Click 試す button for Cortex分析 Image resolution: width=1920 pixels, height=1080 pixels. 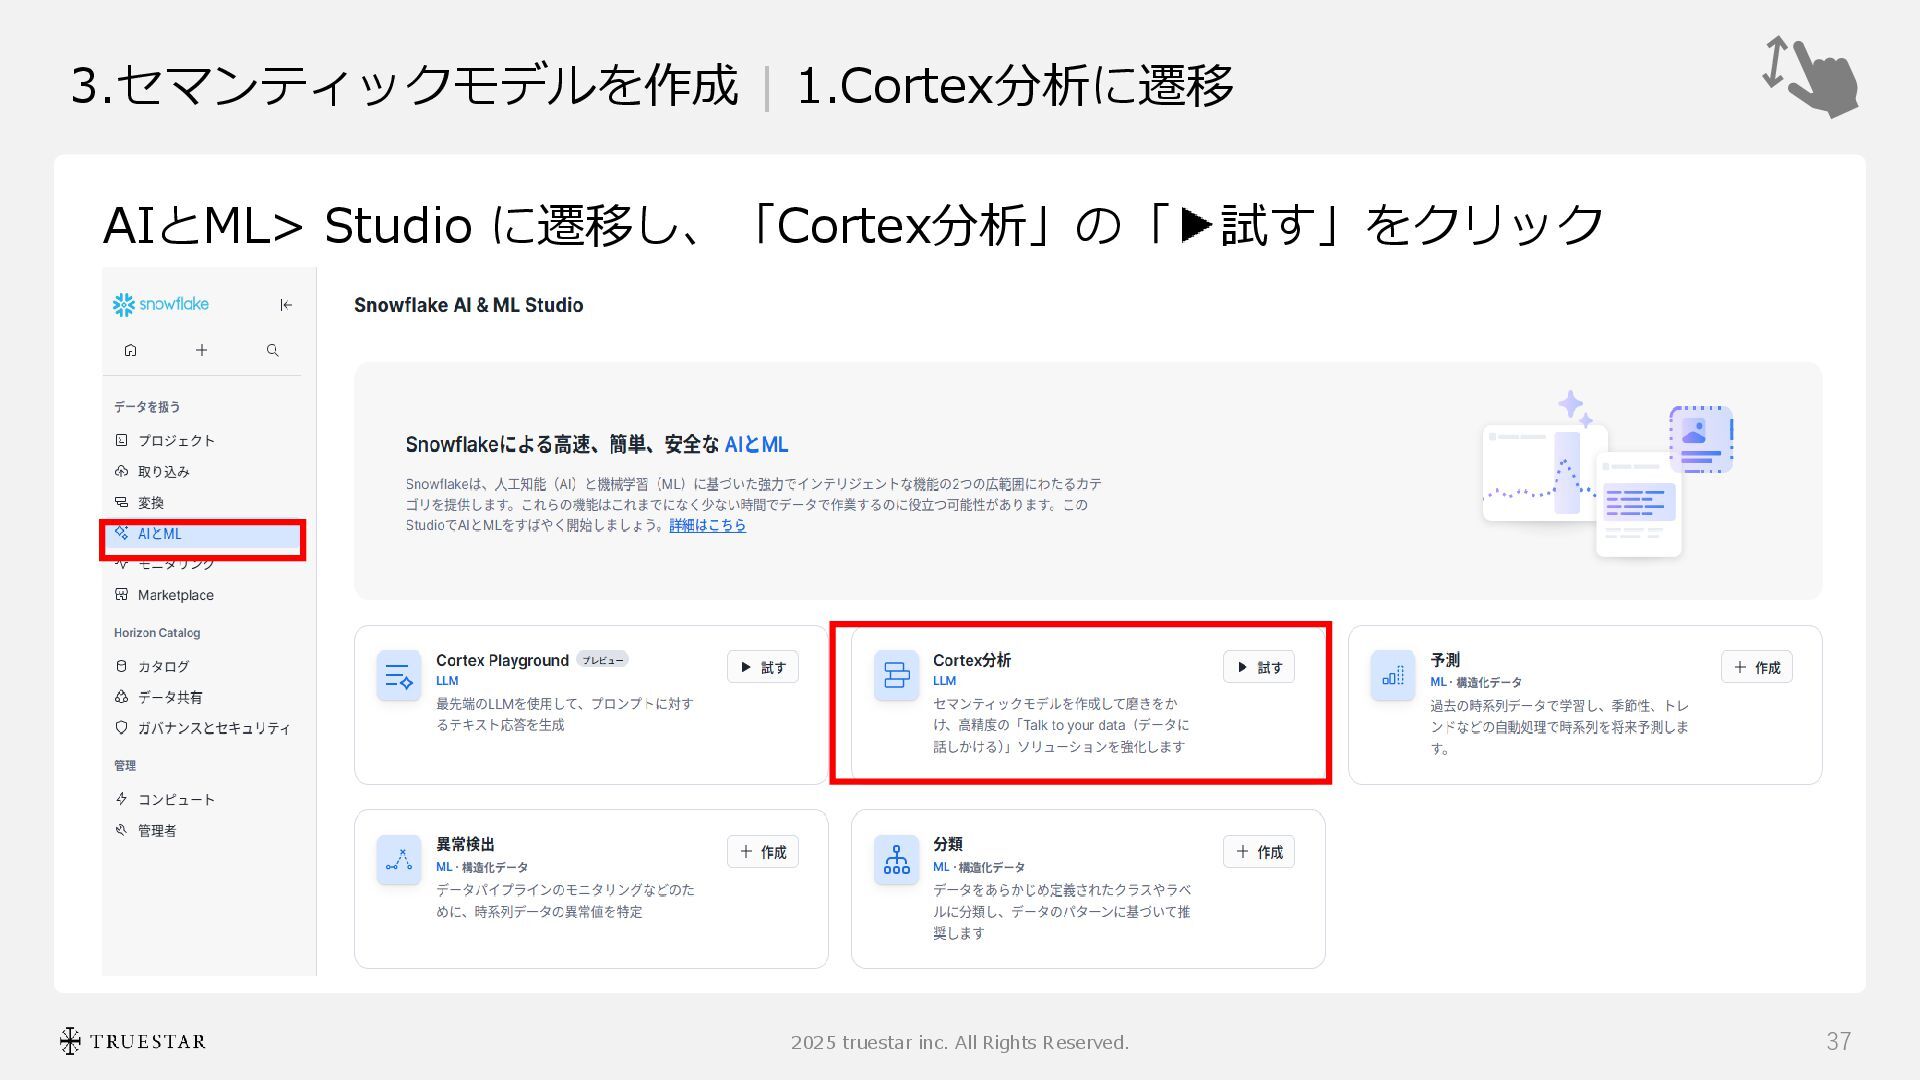tap(1258, 667)
